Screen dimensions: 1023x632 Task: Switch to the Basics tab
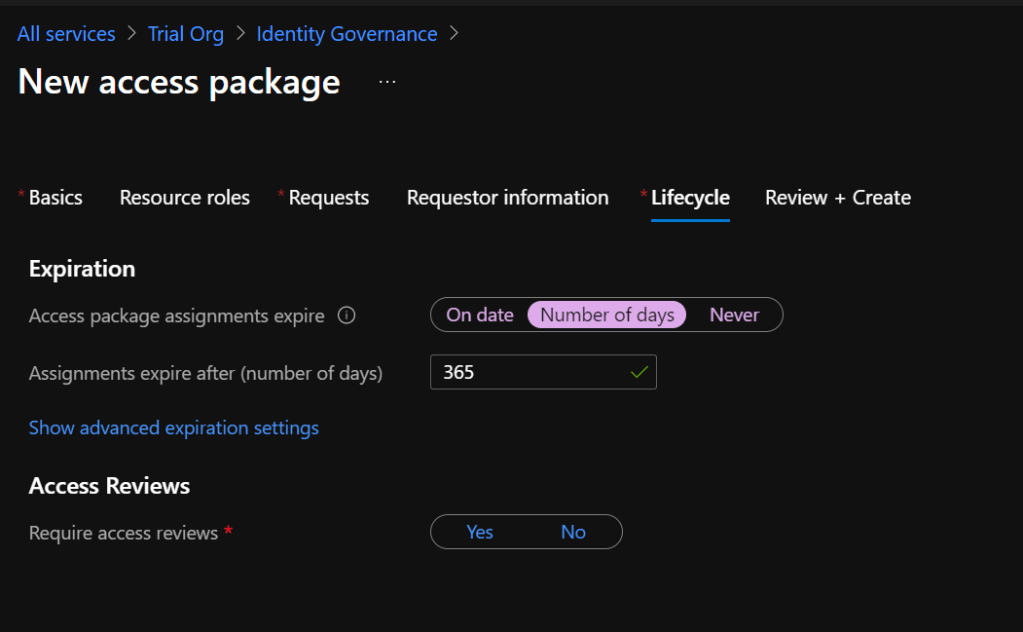55,198
